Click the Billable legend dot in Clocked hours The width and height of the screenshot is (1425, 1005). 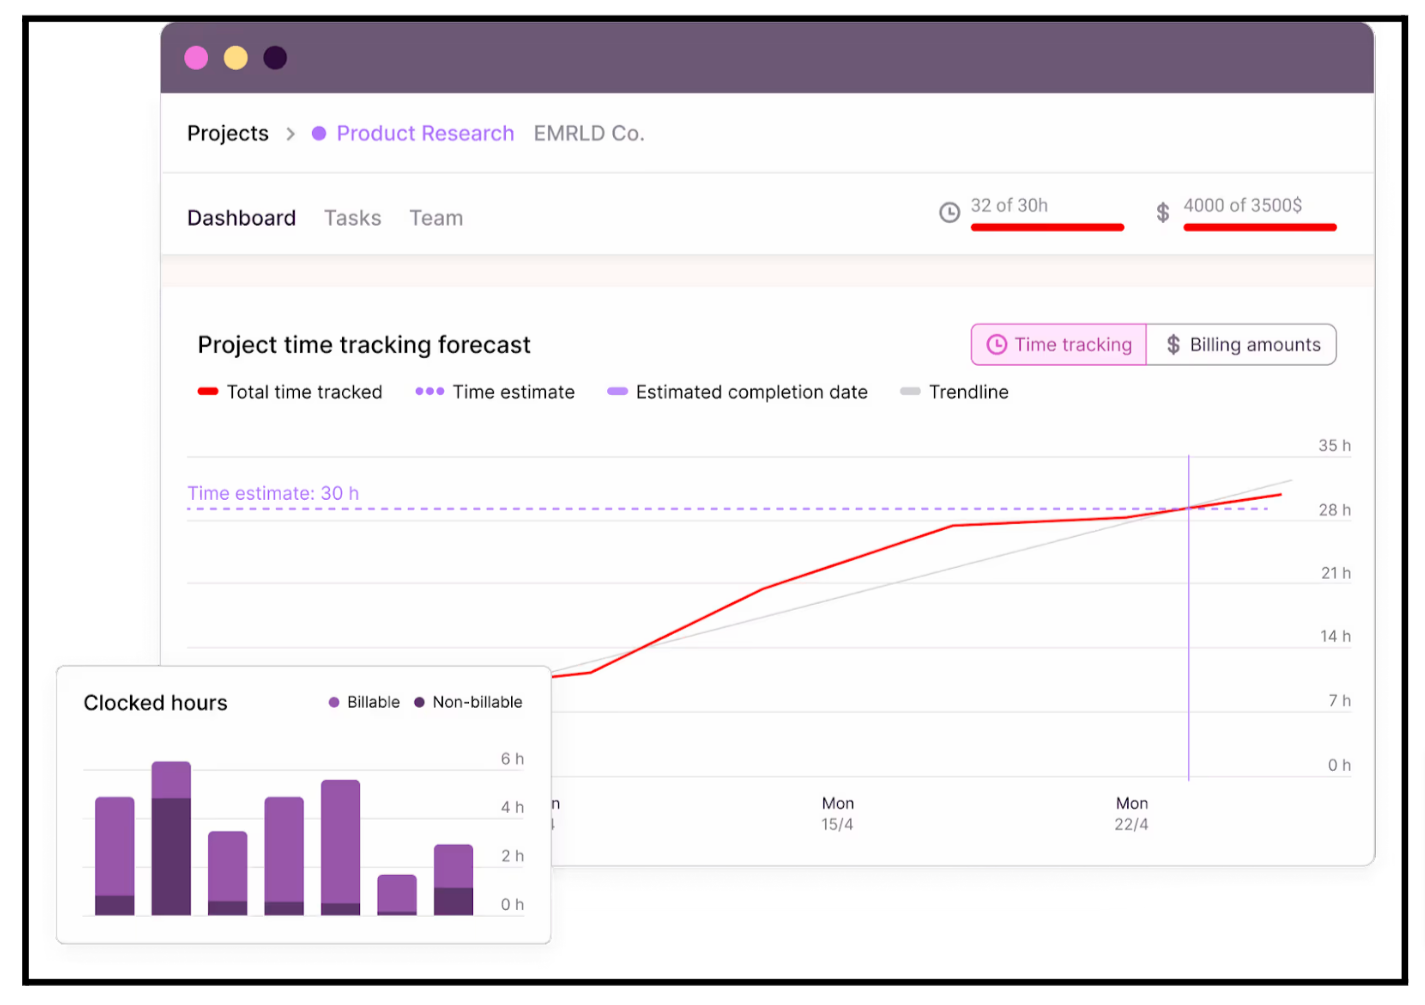336,702
